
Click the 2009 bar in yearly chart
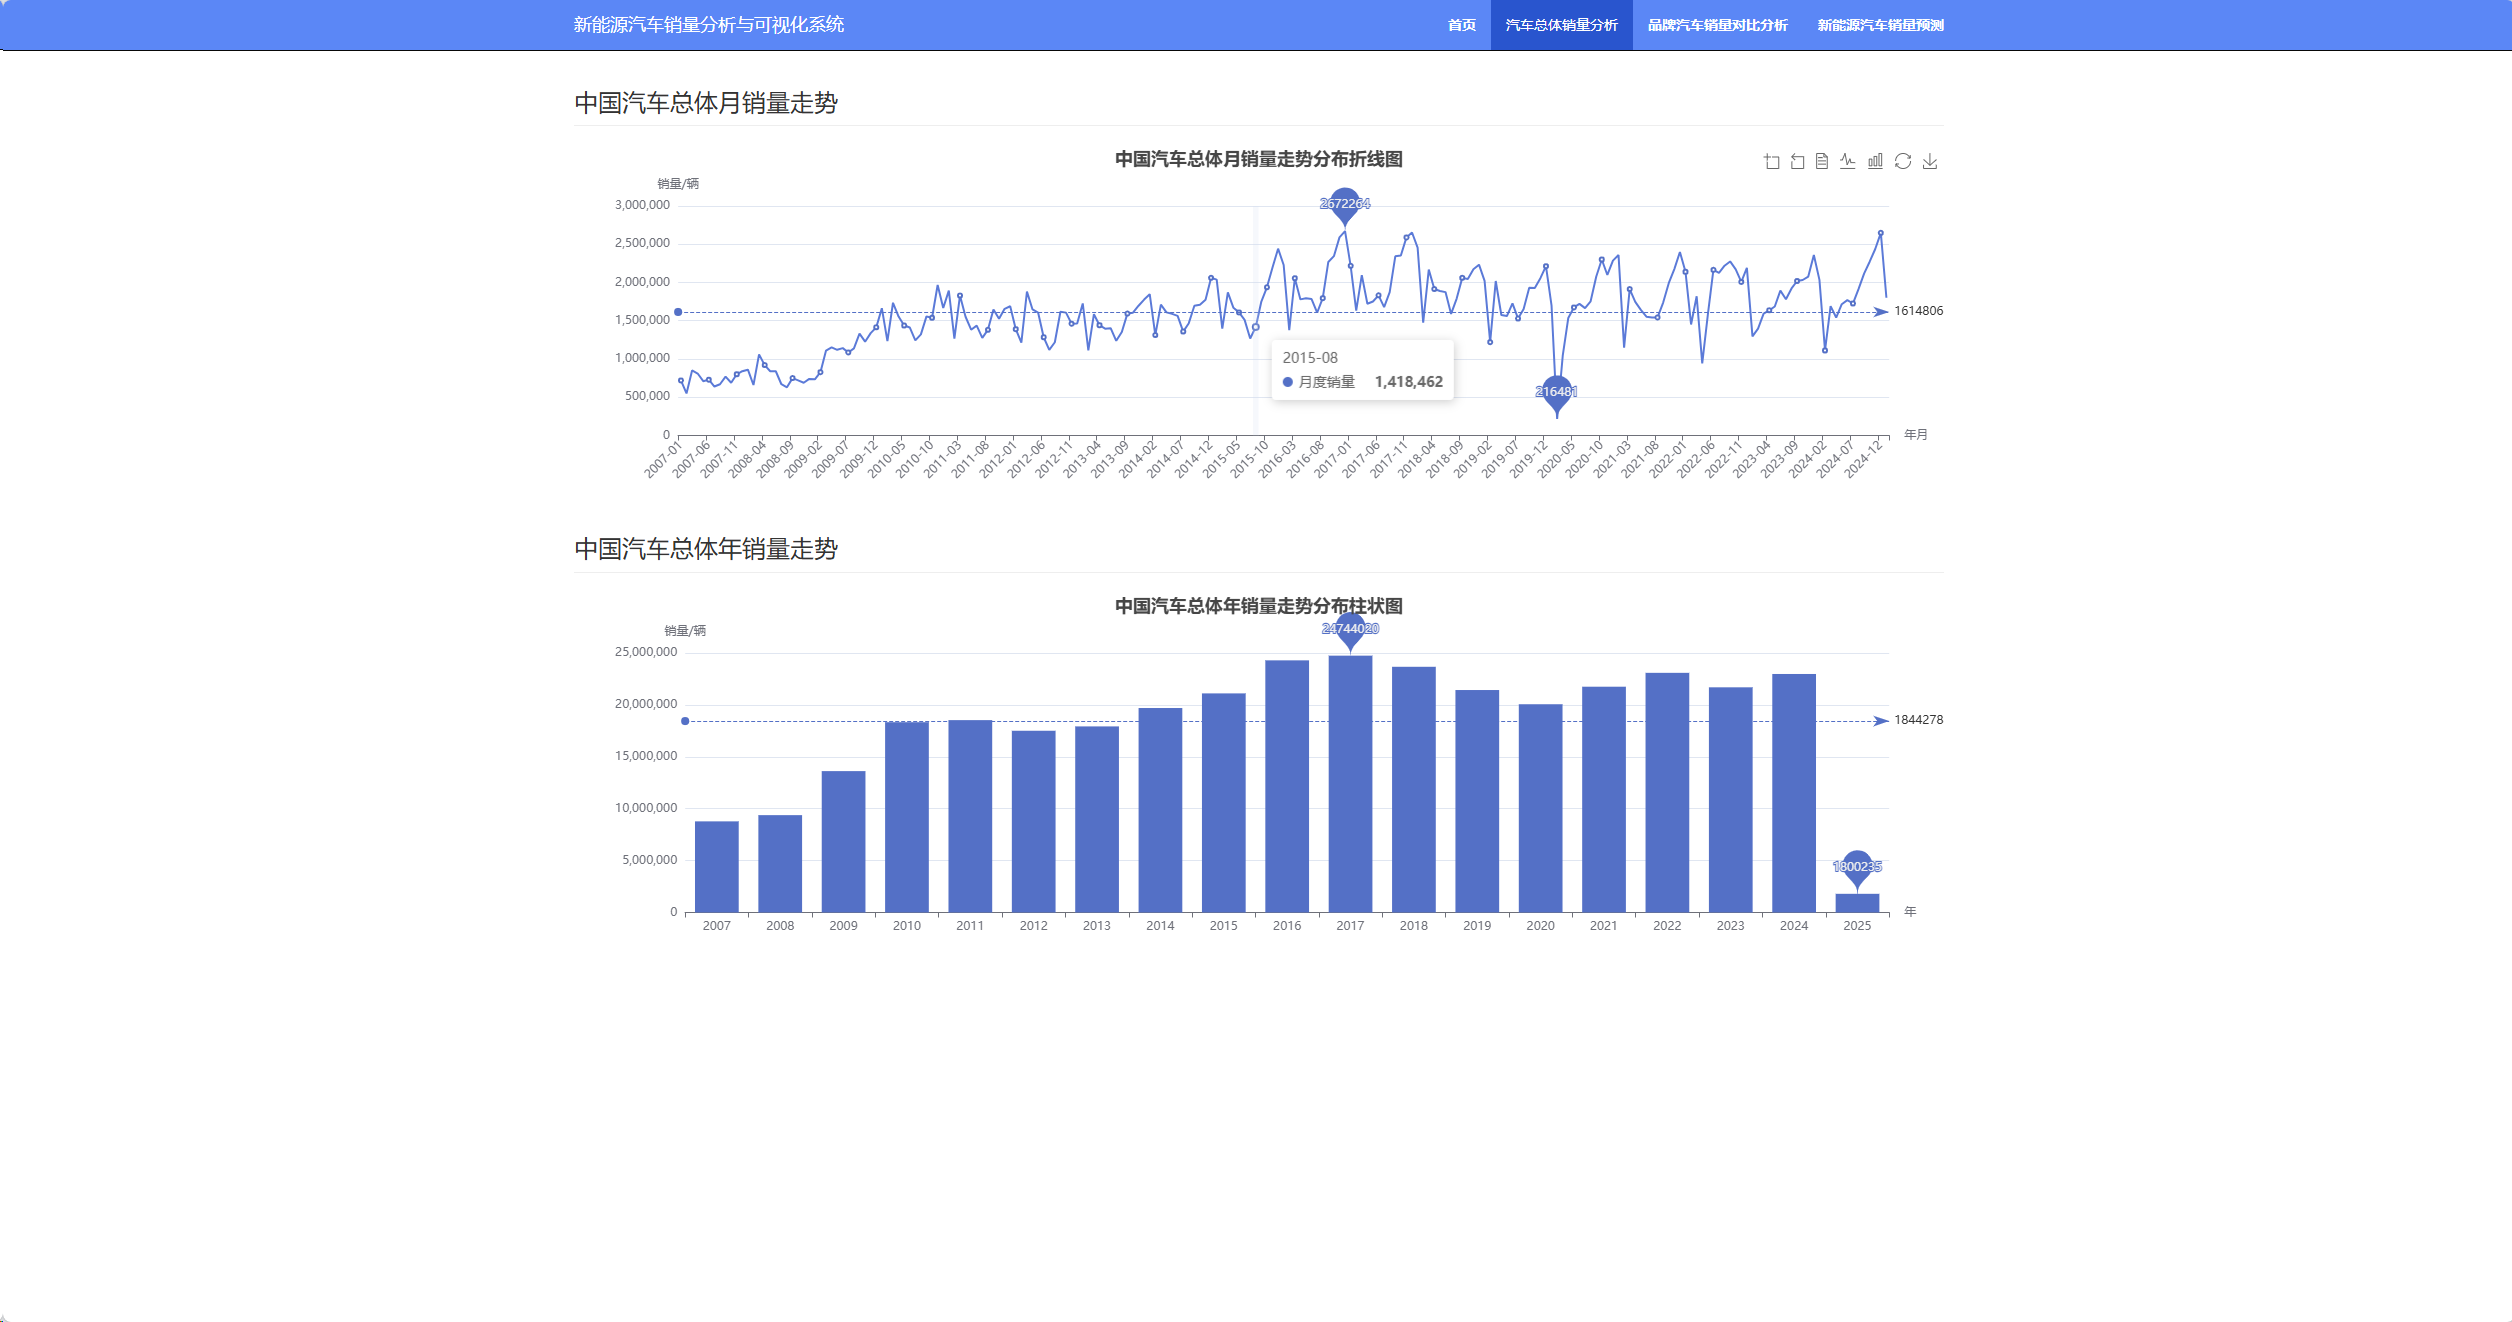pyautogui.click(x=843, y=842)
